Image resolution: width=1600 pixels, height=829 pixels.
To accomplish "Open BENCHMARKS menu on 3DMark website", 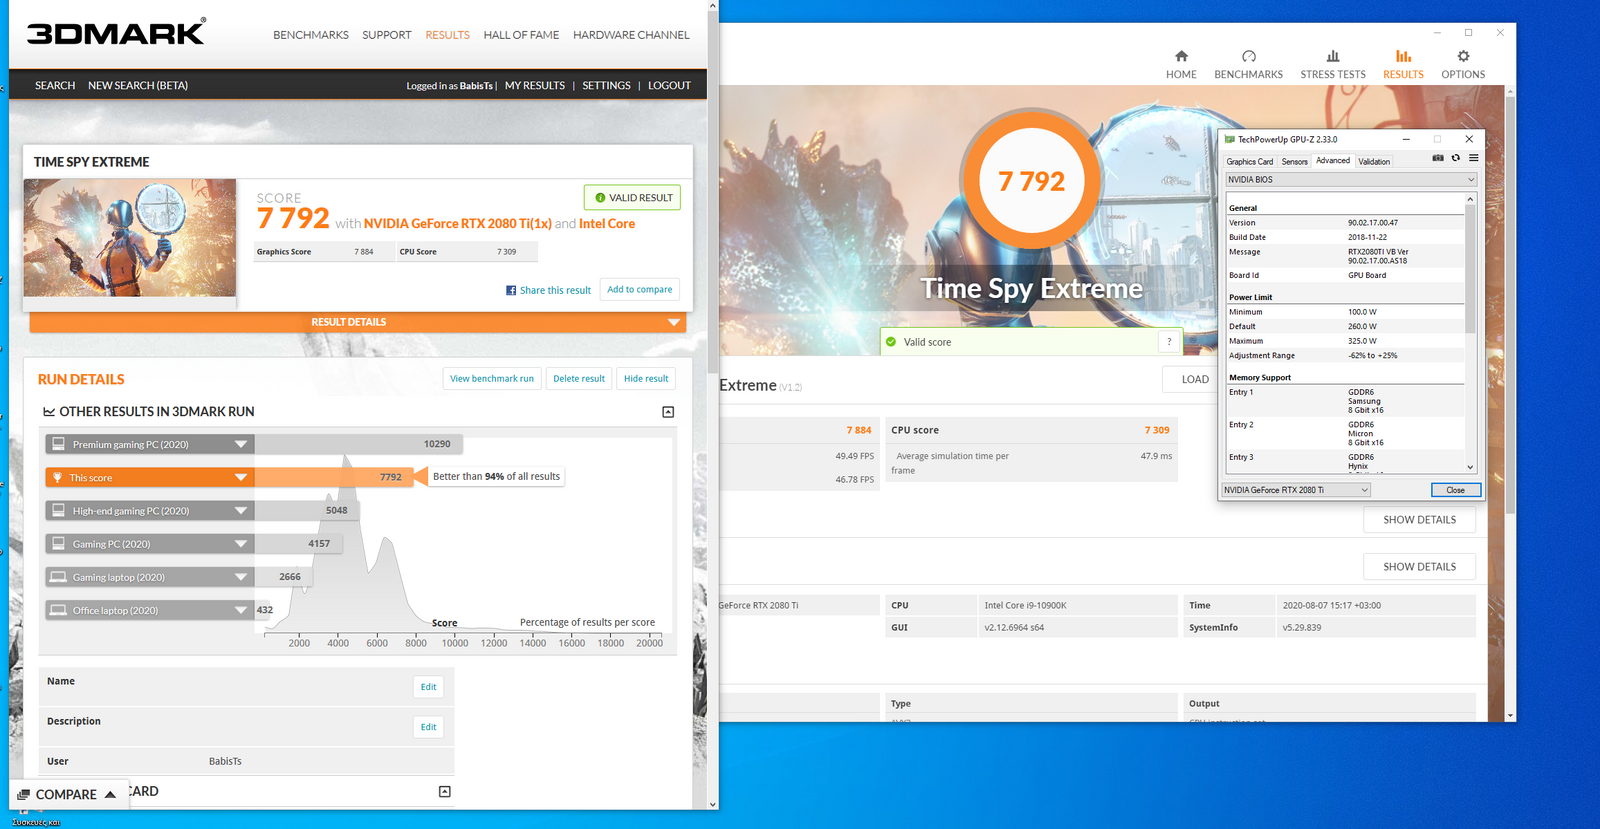I will click(x=311, y=35).
